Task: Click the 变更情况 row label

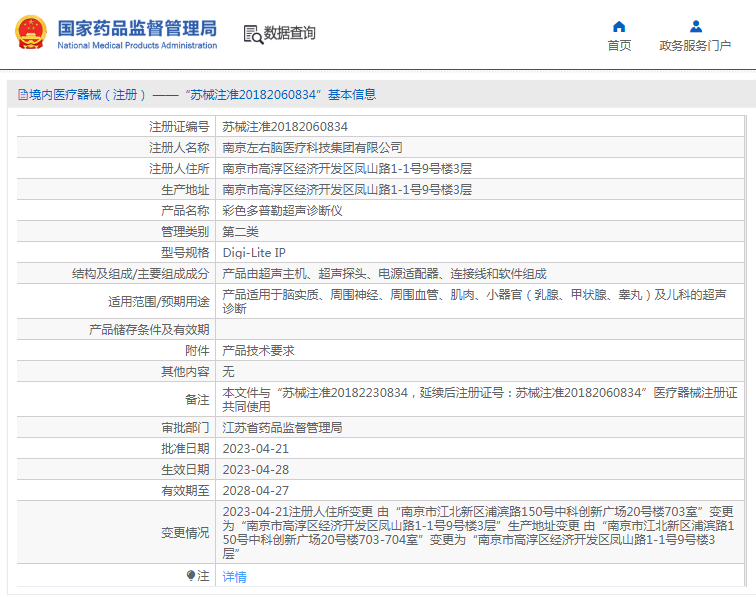Action: coord(185,533)
